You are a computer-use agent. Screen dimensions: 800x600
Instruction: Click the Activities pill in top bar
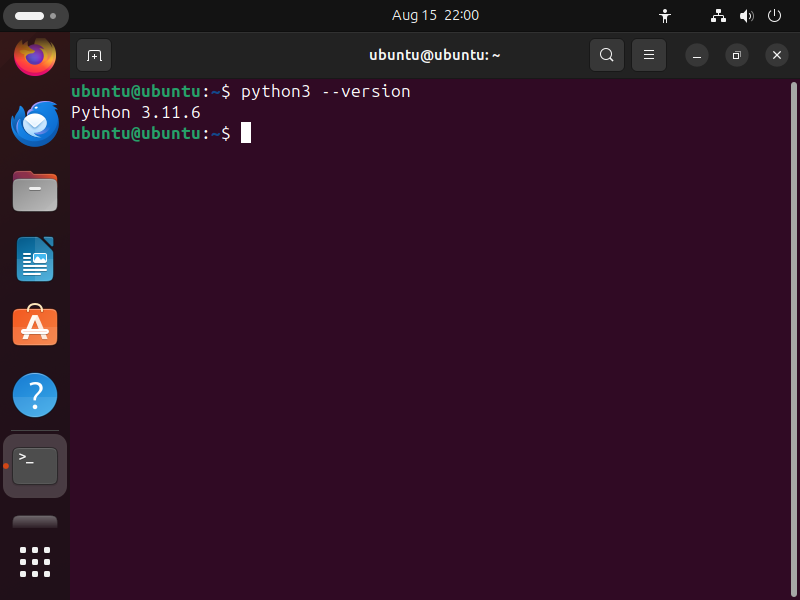36,16
